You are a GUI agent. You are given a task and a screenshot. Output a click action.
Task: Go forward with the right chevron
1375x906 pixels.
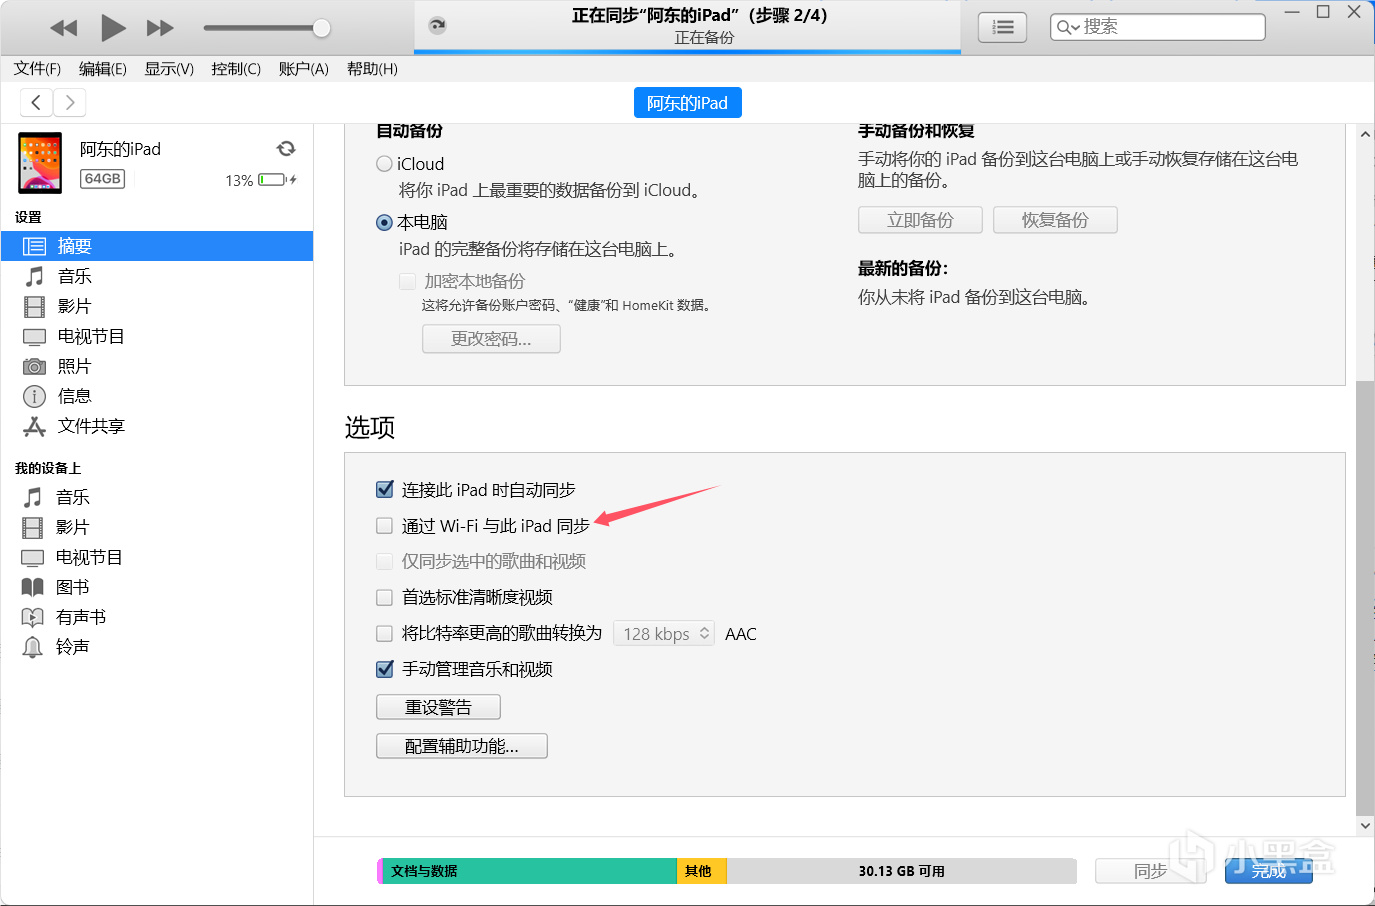(69, 102)
